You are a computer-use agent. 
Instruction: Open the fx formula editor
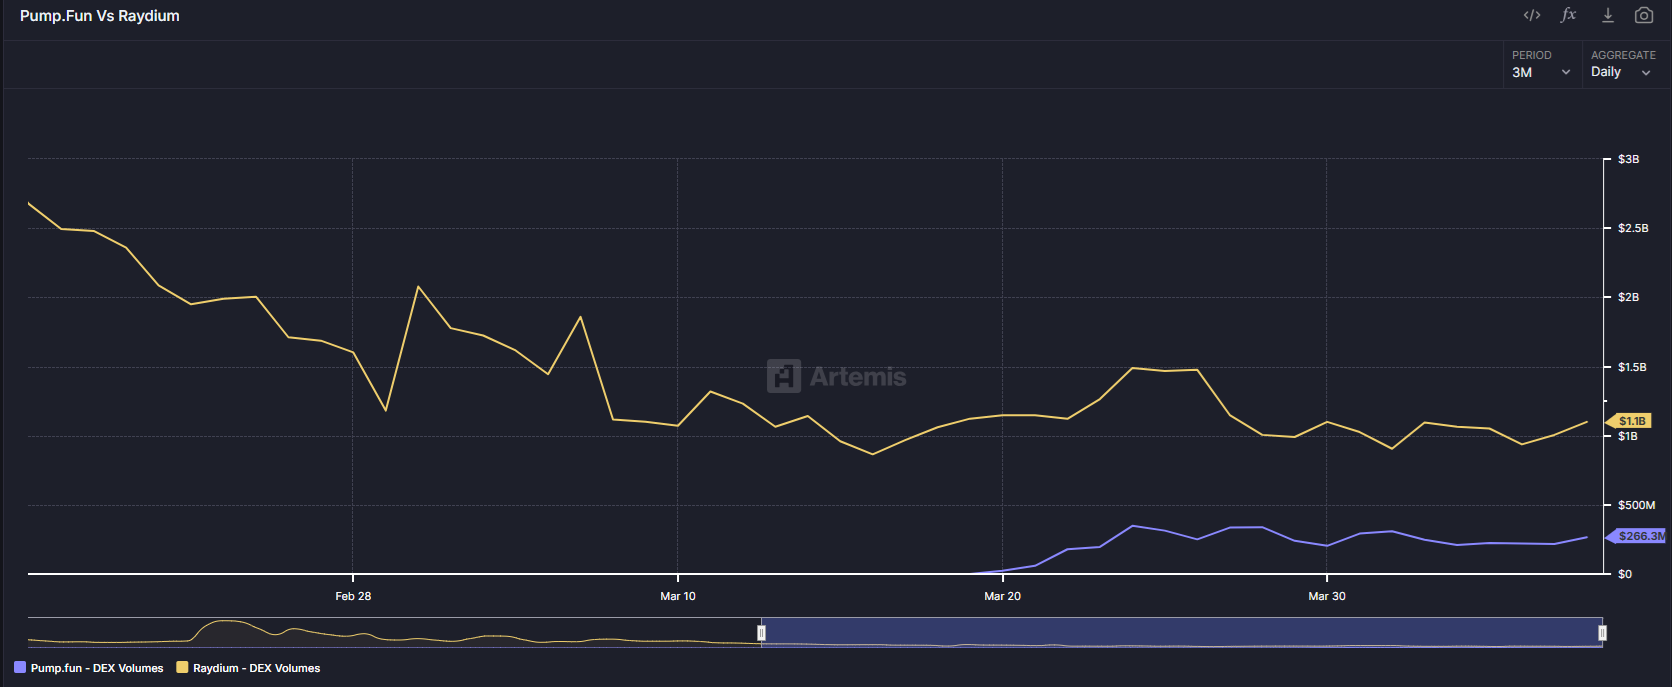[x=1568, y=15]
